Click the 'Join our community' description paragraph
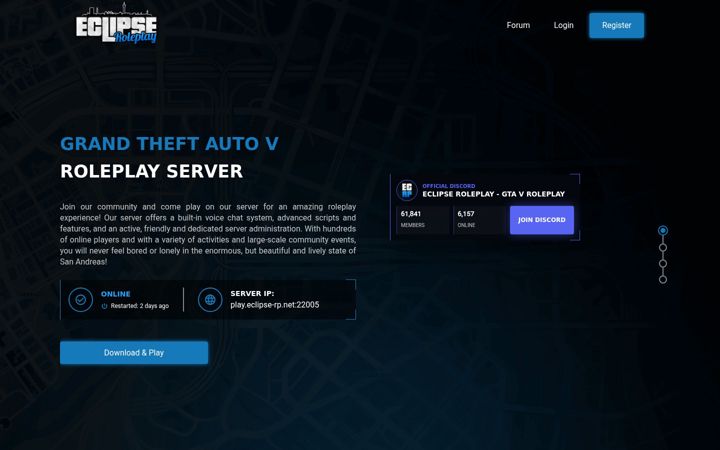This screenshot has height=450, width=720. tap(208, 234)
